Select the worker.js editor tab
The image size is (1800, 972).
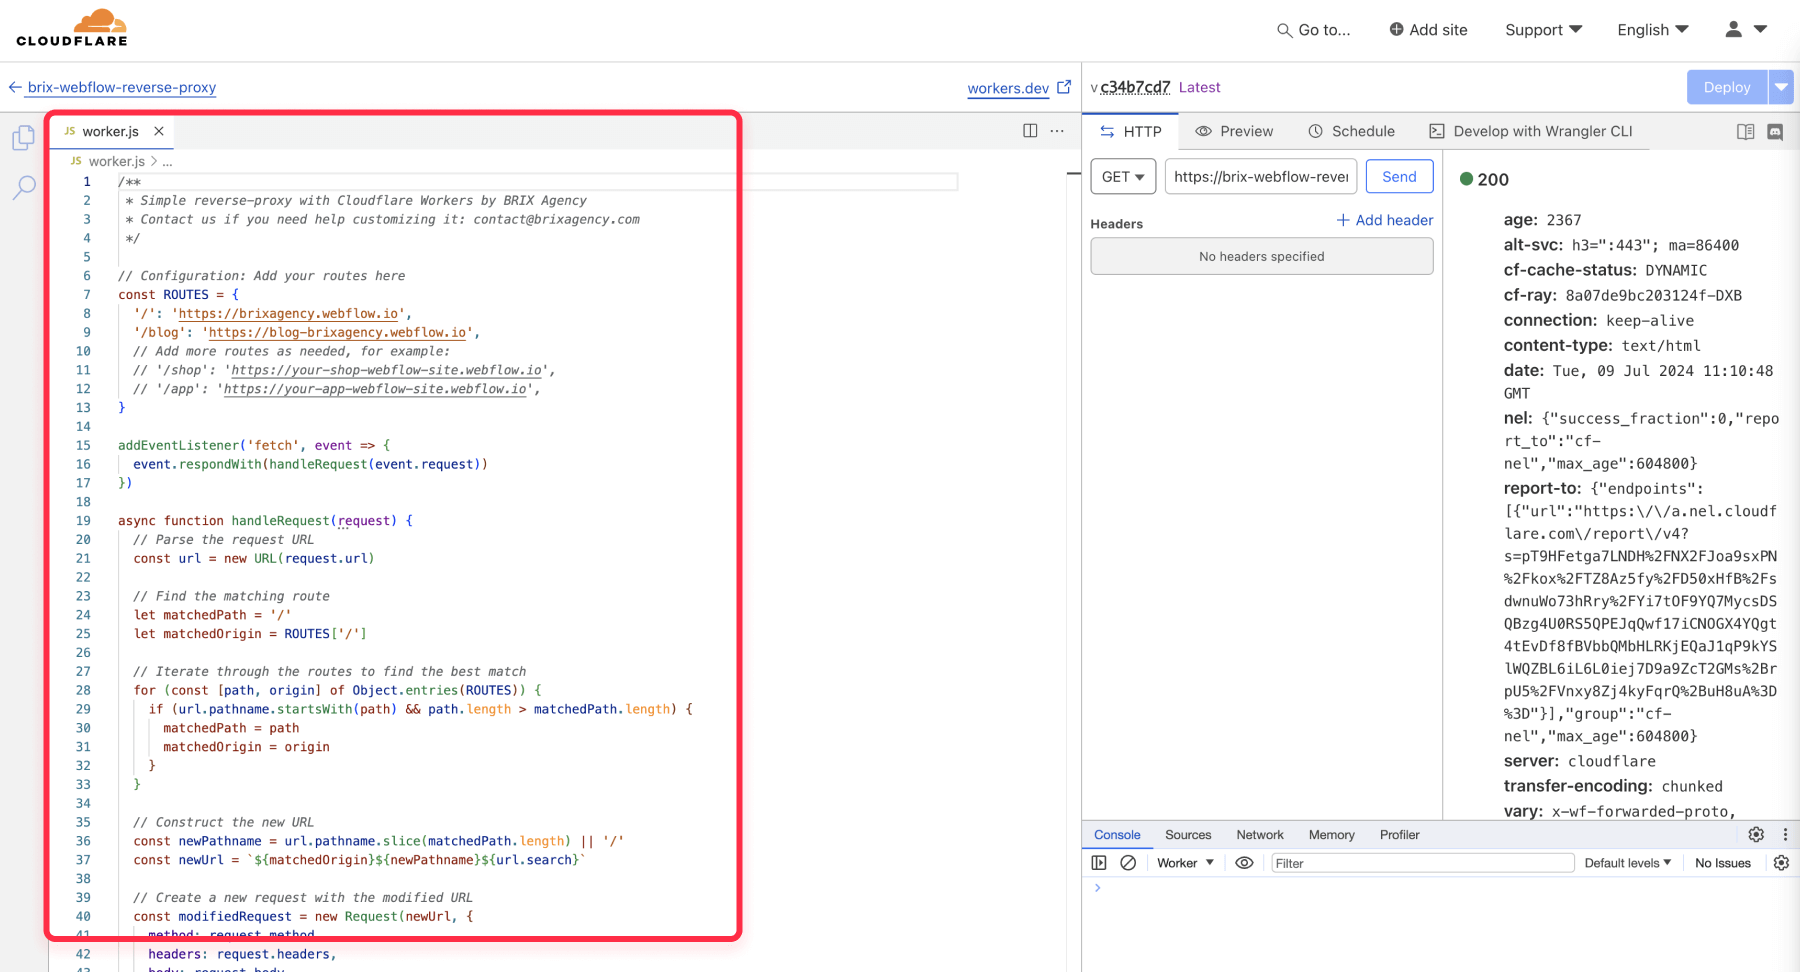(x=110, y=131)
